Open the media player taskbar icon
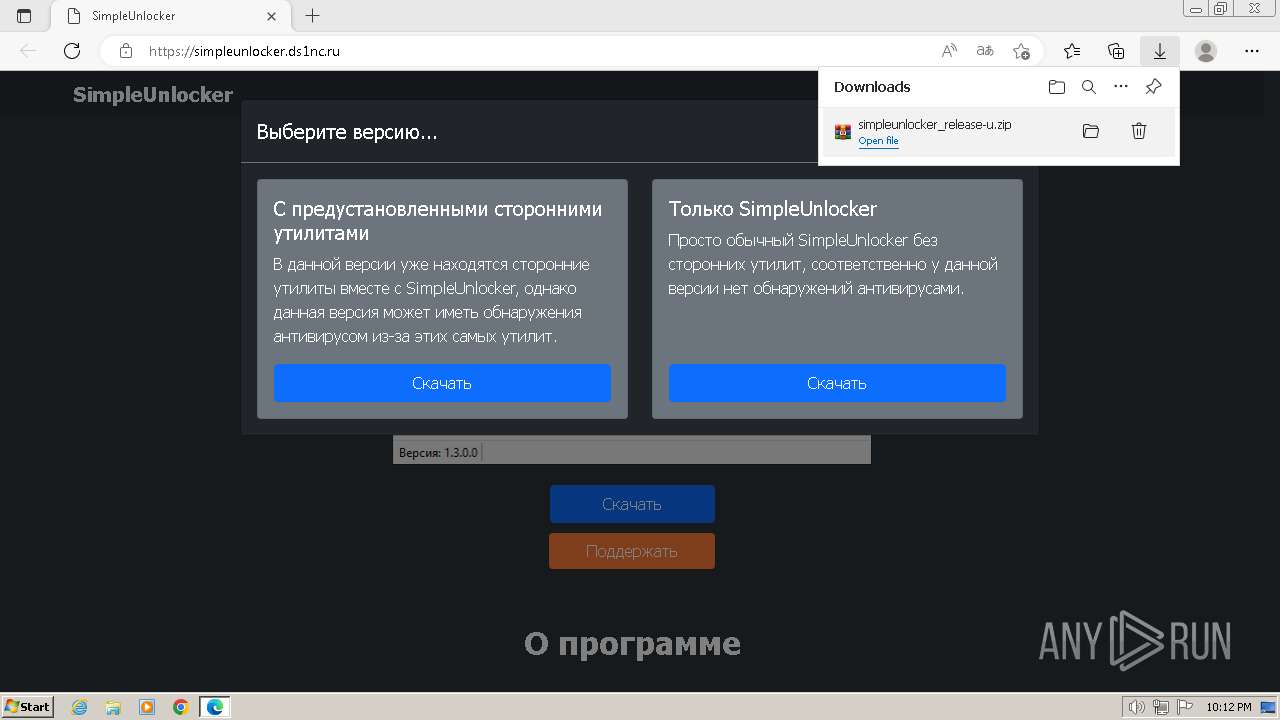The height and width of the screenshot is (720, 1280). point(147,707)
